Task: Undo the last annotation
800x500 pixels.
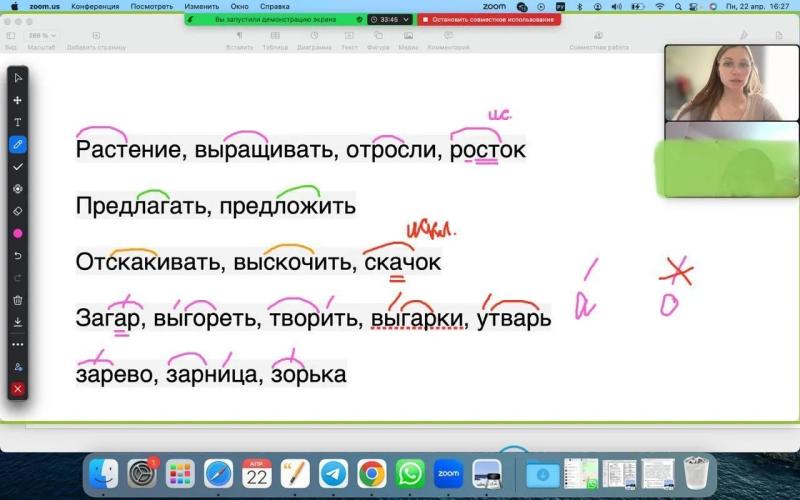Action: pyautogui.click(x=18, y=256)
